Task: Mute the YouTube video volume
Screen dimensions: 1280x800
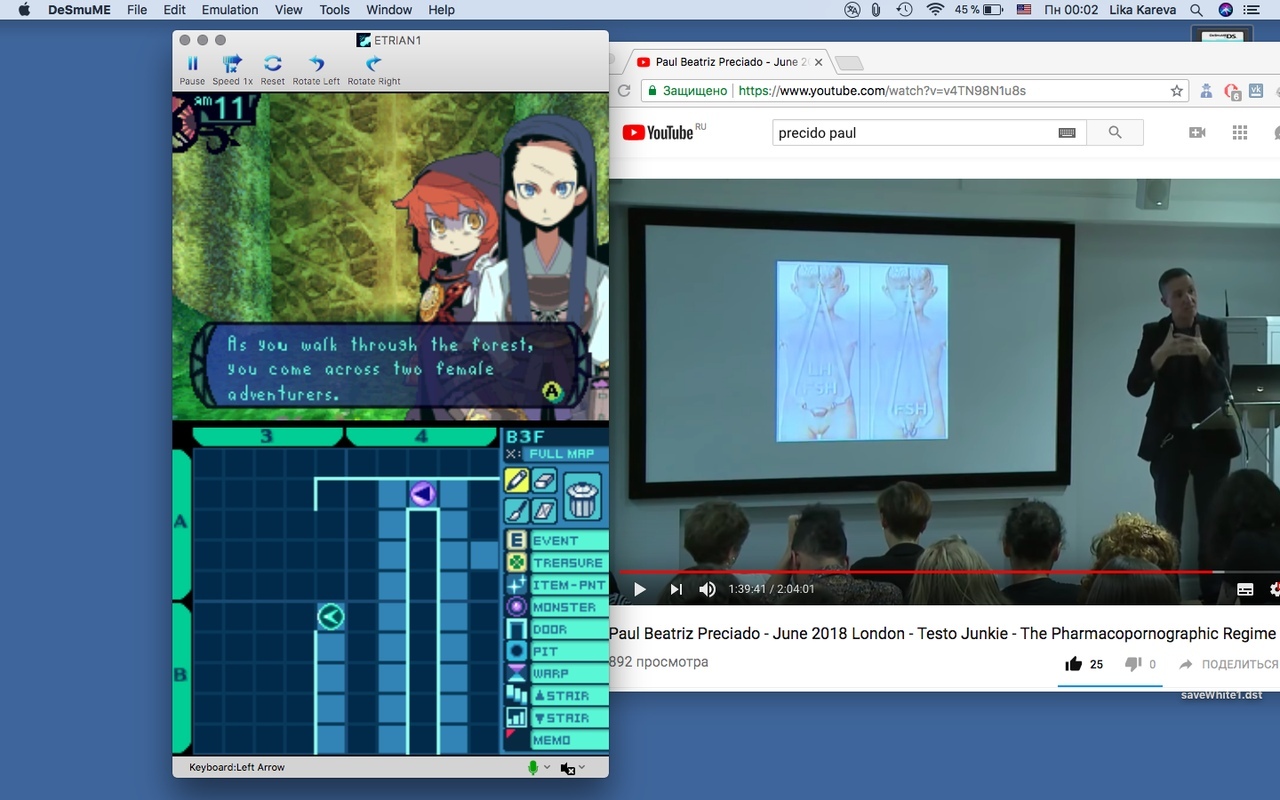Action: point(707,589)
